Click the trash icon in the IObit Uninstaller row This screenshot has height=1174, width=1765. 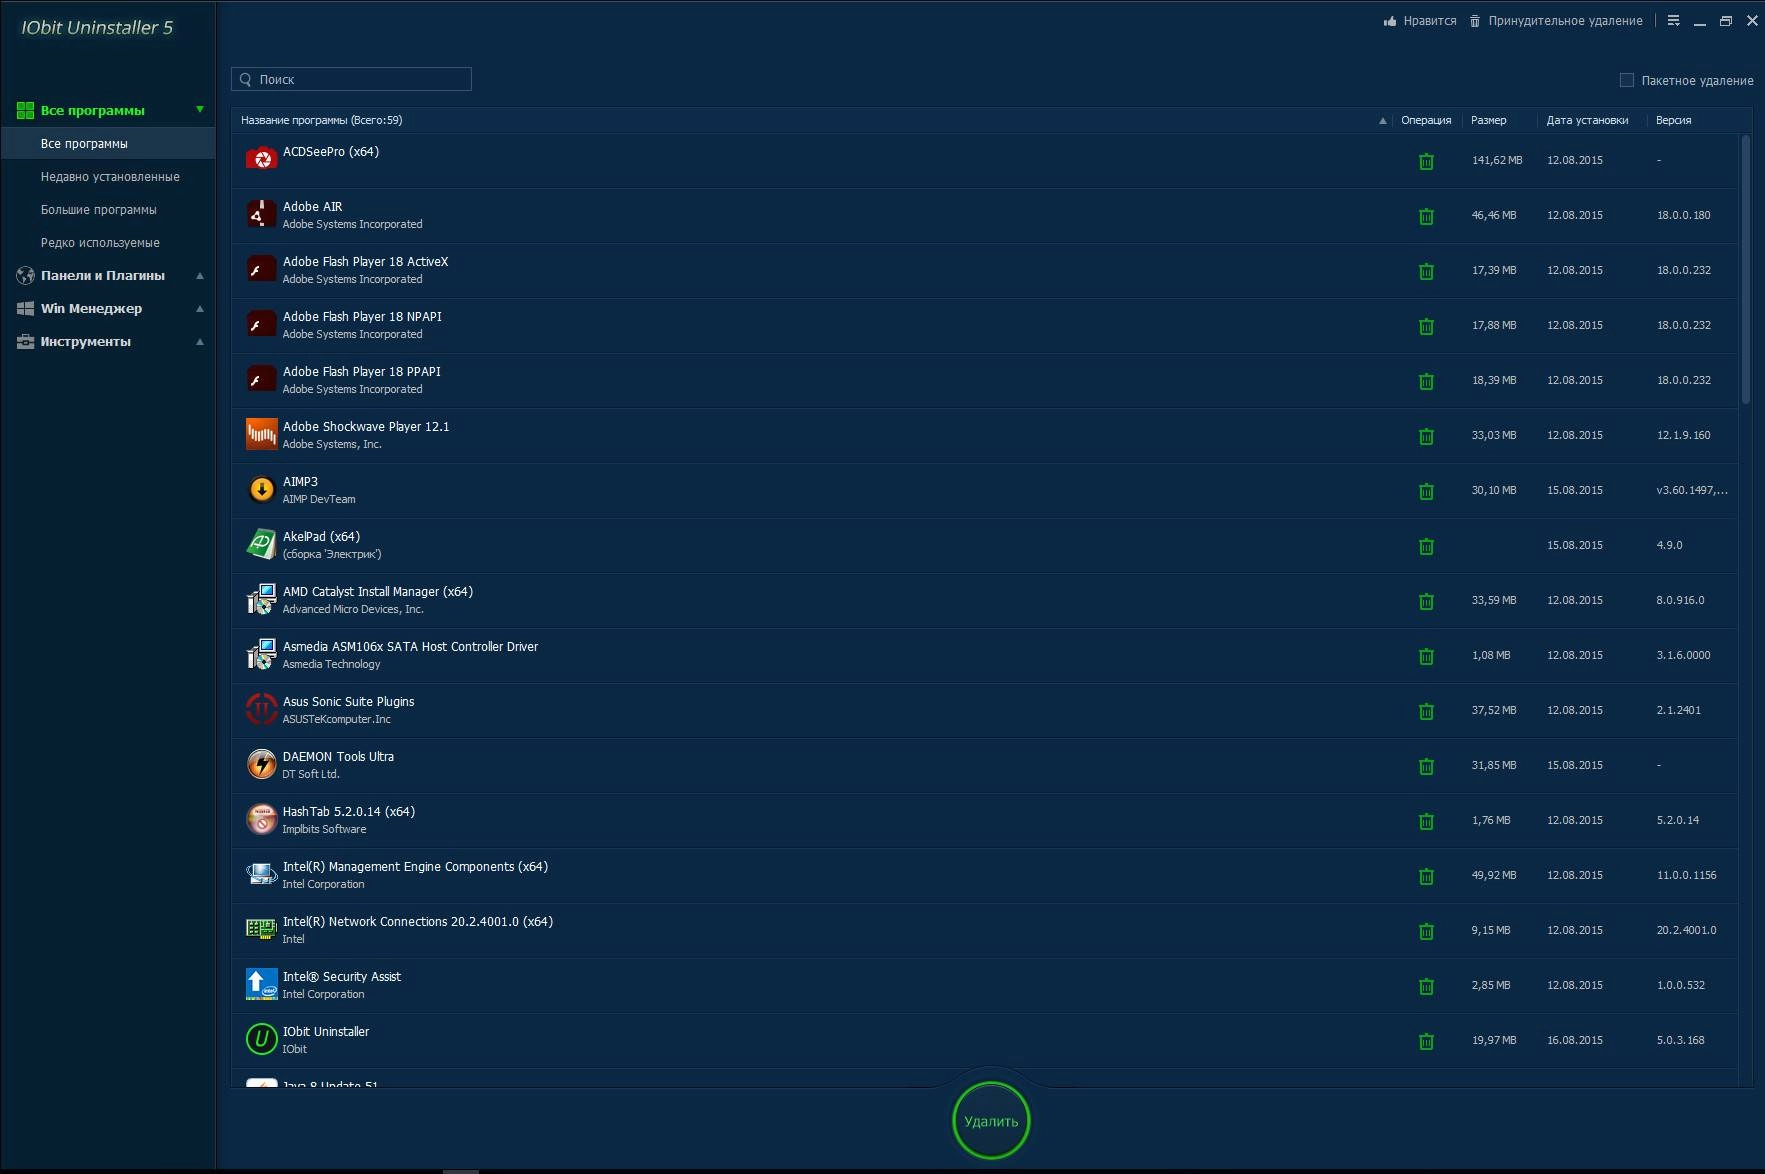point(1426,1041)
